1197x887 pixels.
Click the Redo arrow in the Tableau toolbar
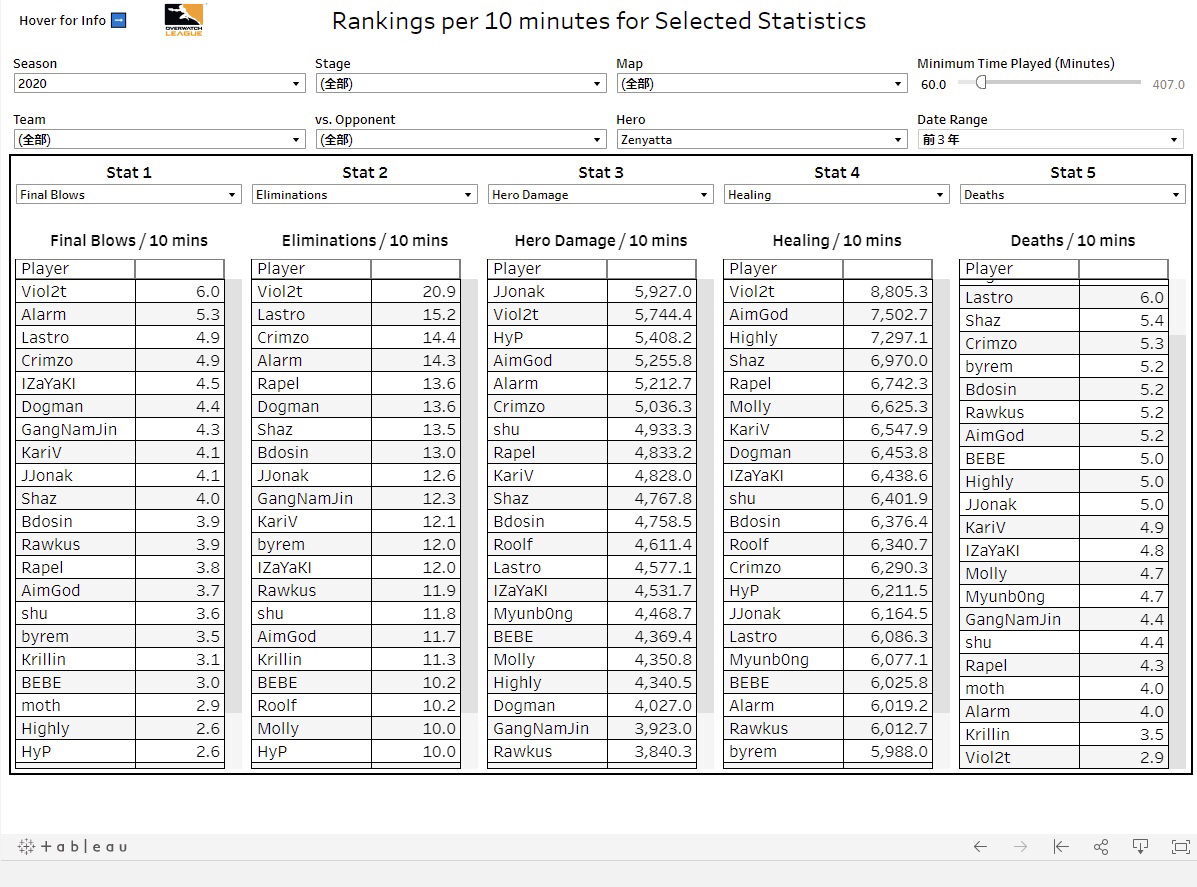[1020, 847]
